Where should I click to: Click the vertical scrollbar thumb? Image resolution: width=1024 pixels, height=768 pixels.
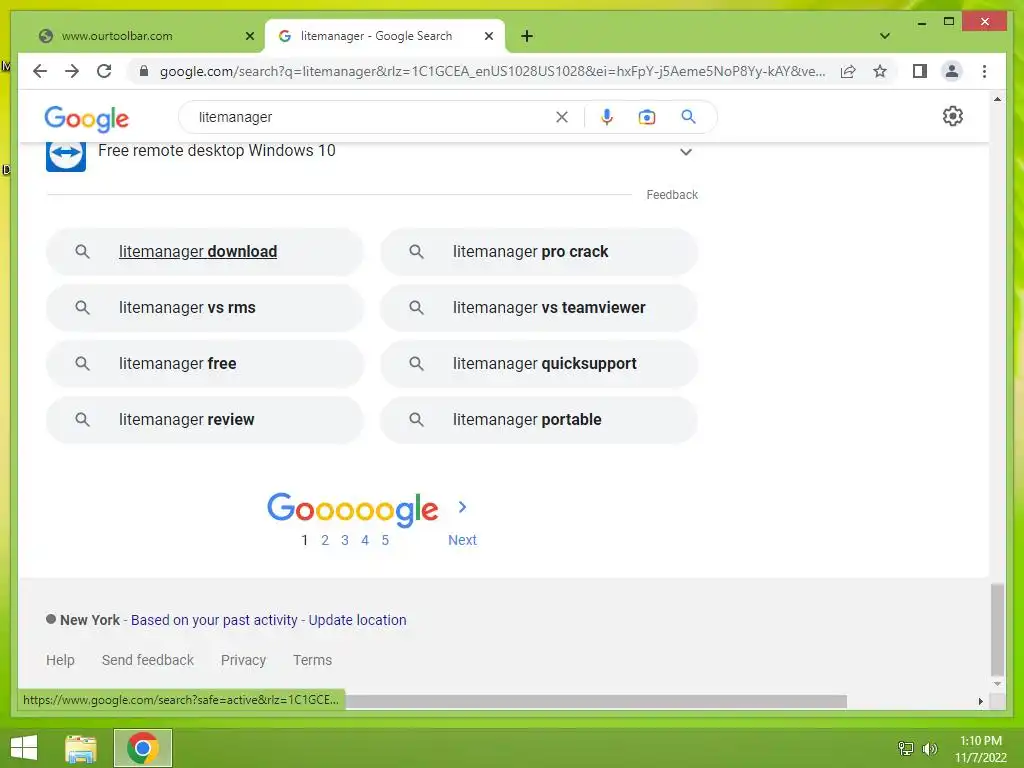tap(997, 630)
